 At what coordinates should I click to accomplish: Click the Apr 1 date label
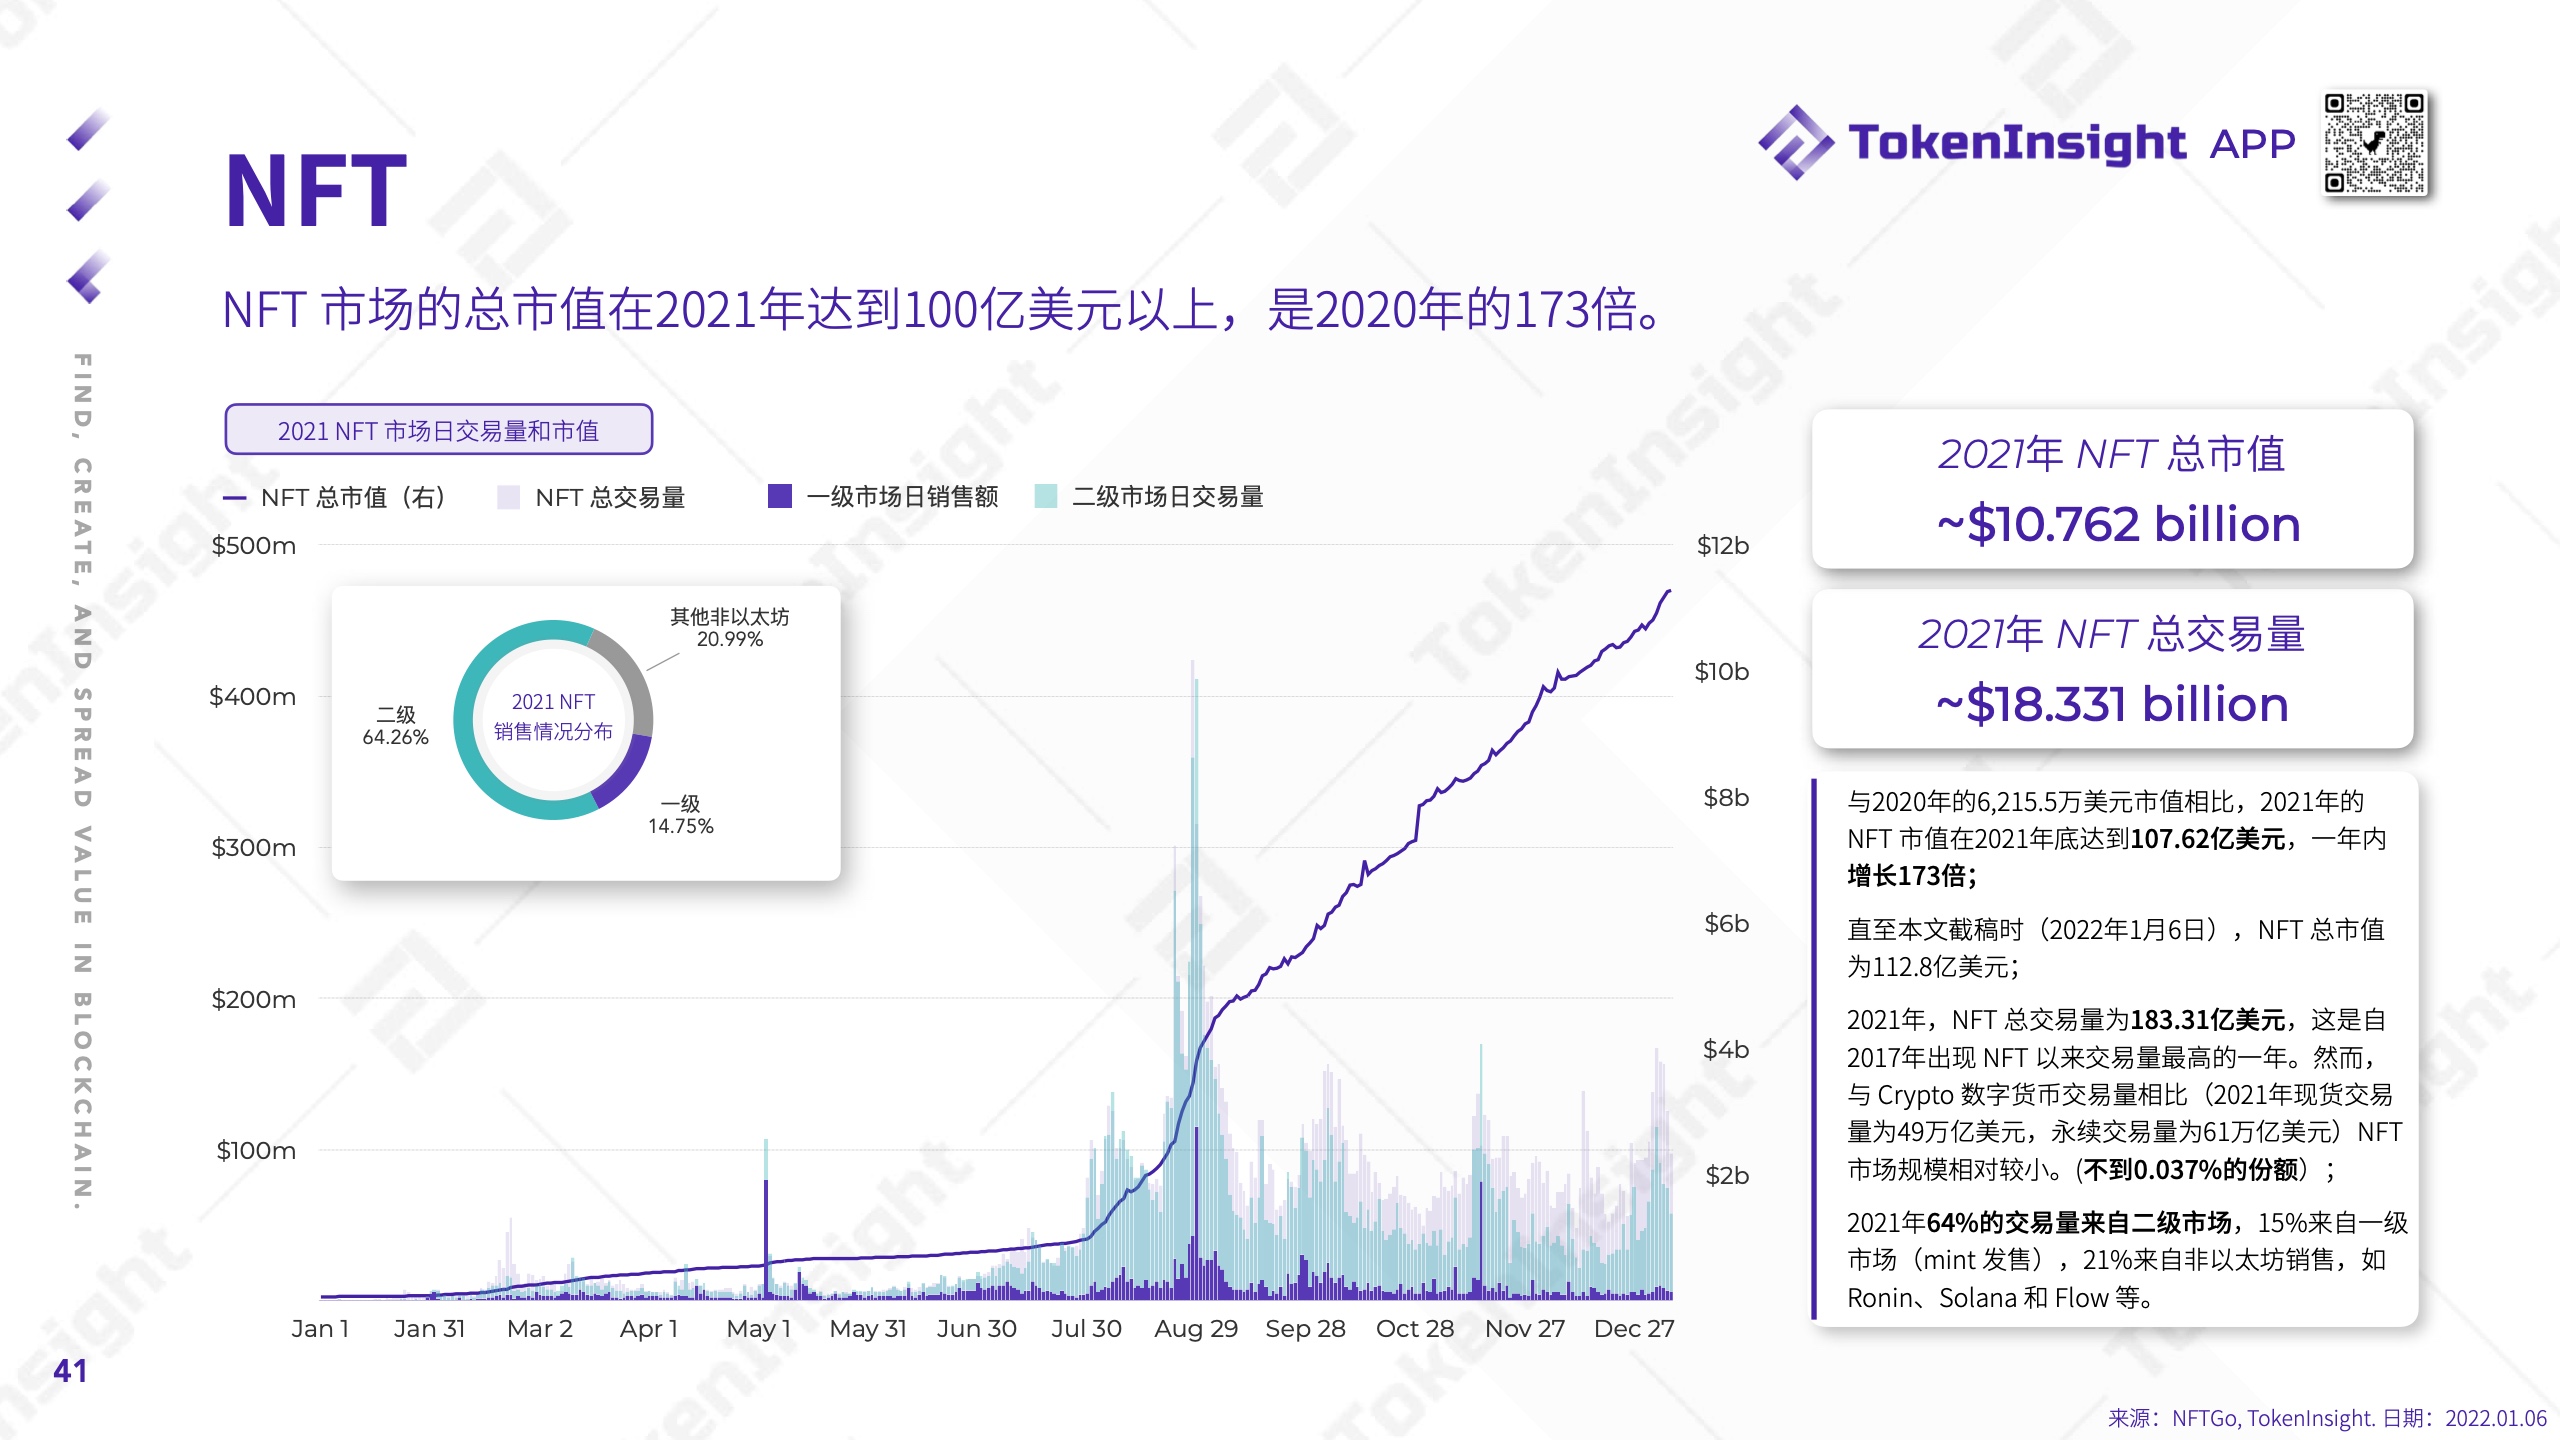[649, 1329]
